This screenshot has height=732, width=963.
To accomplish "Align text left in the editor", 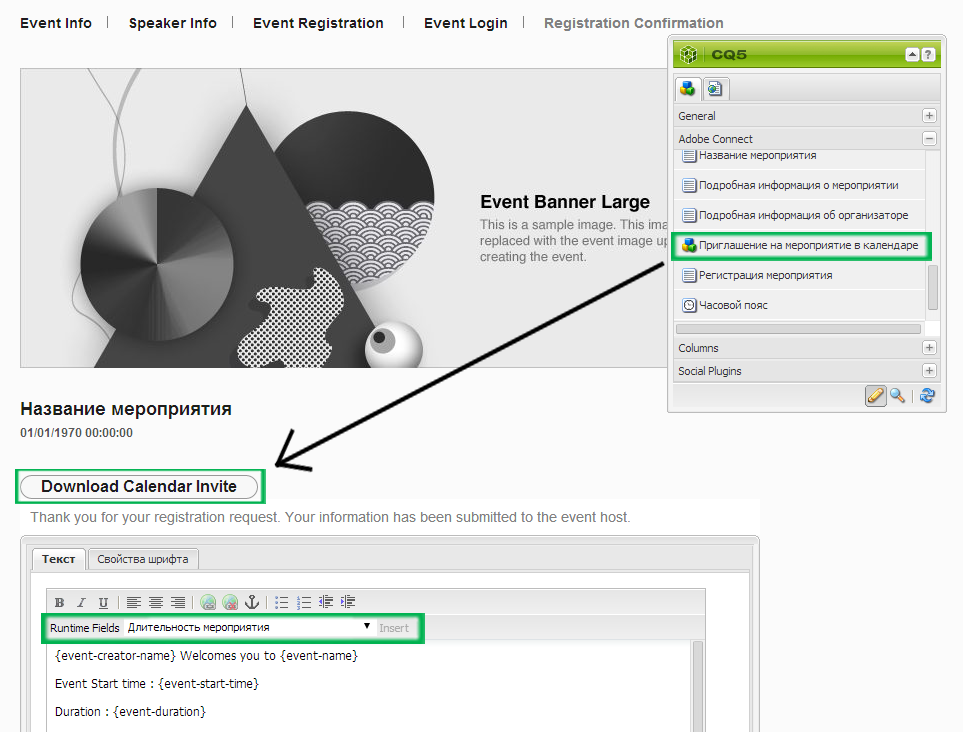I will tap(134, 602).
